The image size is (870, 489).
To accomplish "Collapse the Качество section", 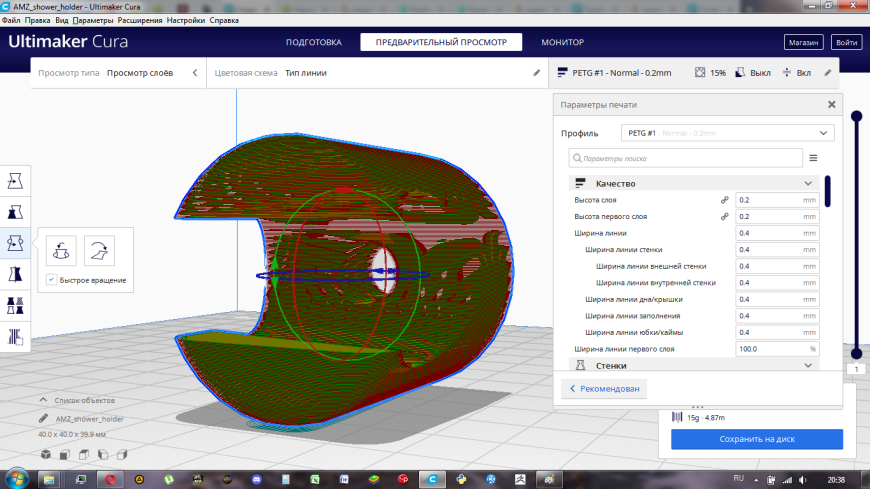I will point(694,183).
